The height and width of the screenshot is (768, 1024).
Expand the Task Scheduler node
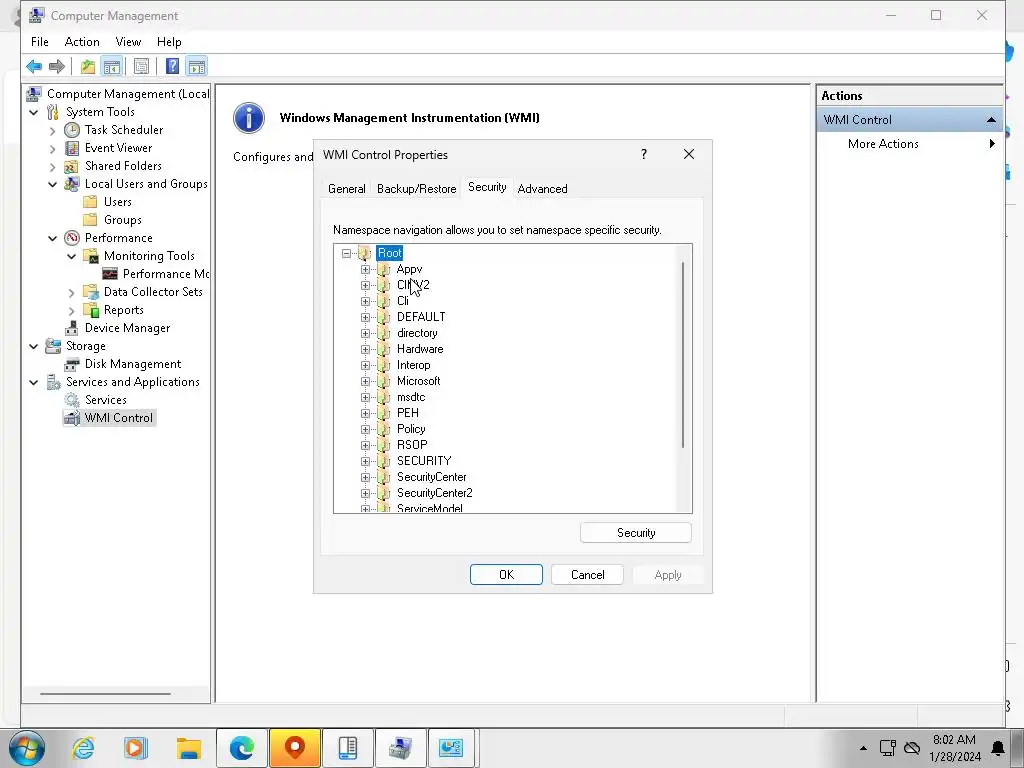pos(53,131)
